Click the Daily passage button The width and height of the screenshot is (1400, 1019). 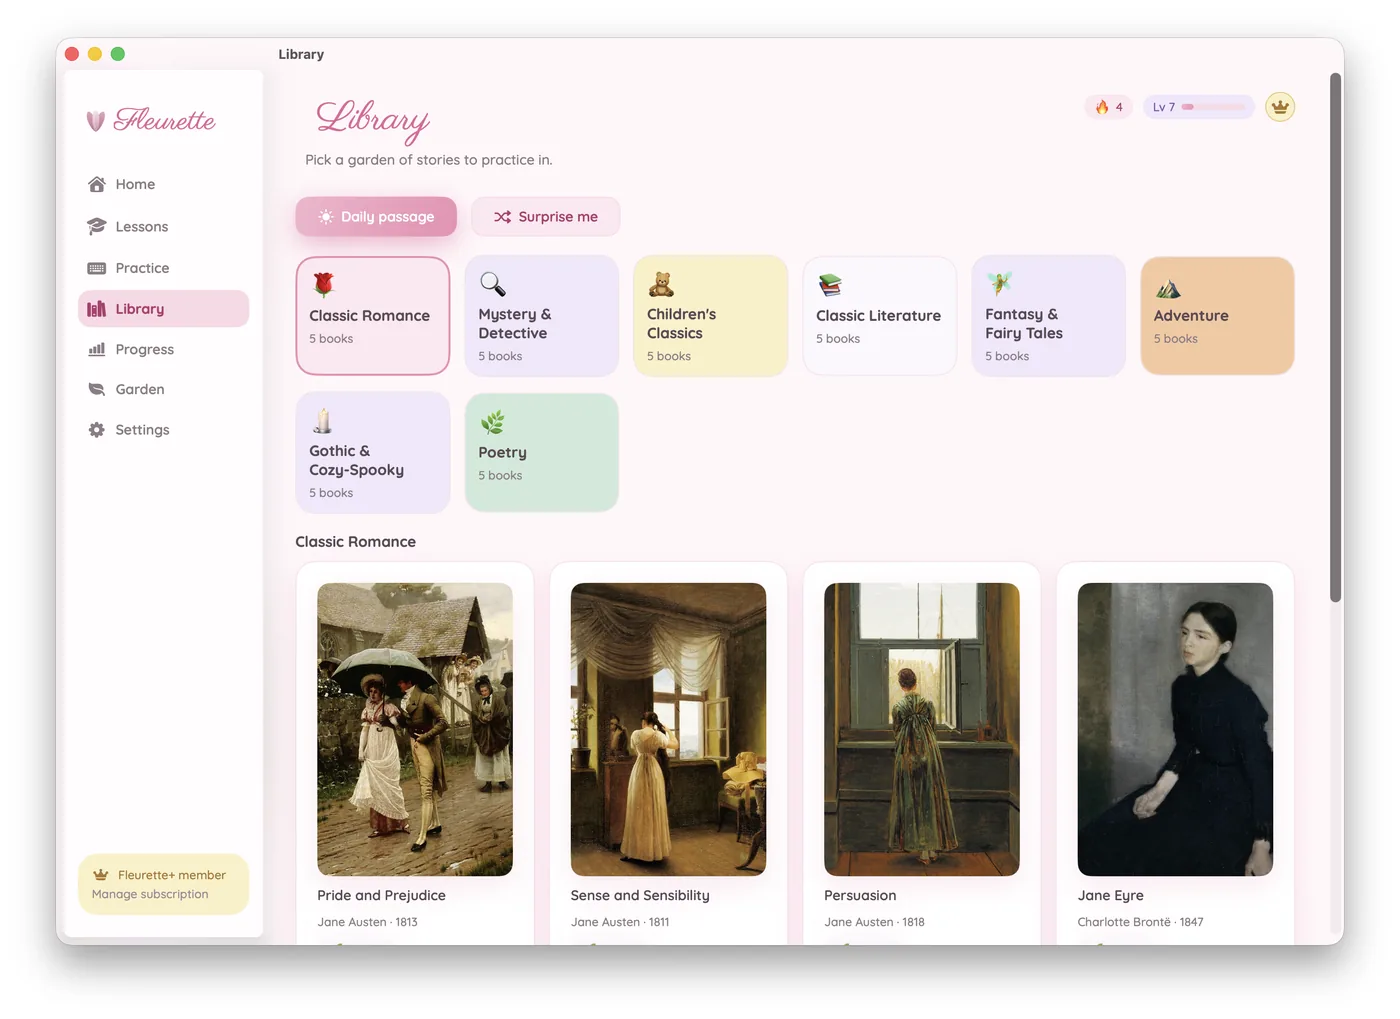376,217
